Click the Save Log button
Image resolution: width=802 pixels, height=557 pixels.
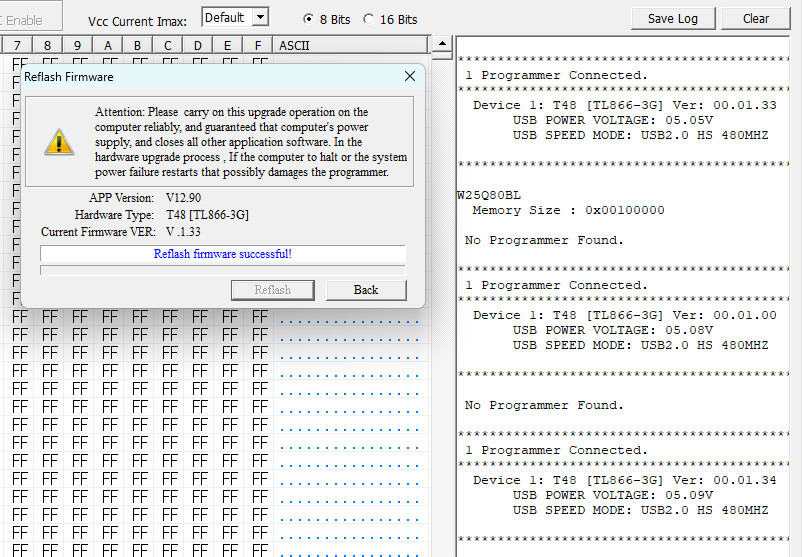pos(673,18)
